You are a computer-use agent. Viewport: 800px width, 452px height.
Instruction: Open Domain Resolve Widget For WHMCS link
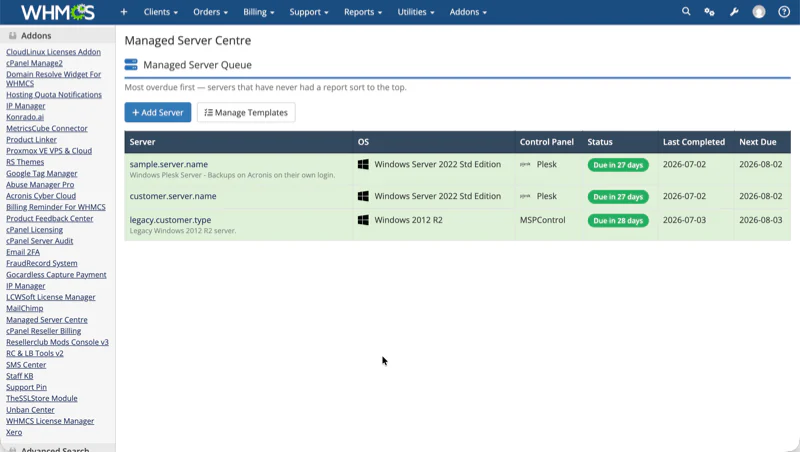(x=53, y=79)
